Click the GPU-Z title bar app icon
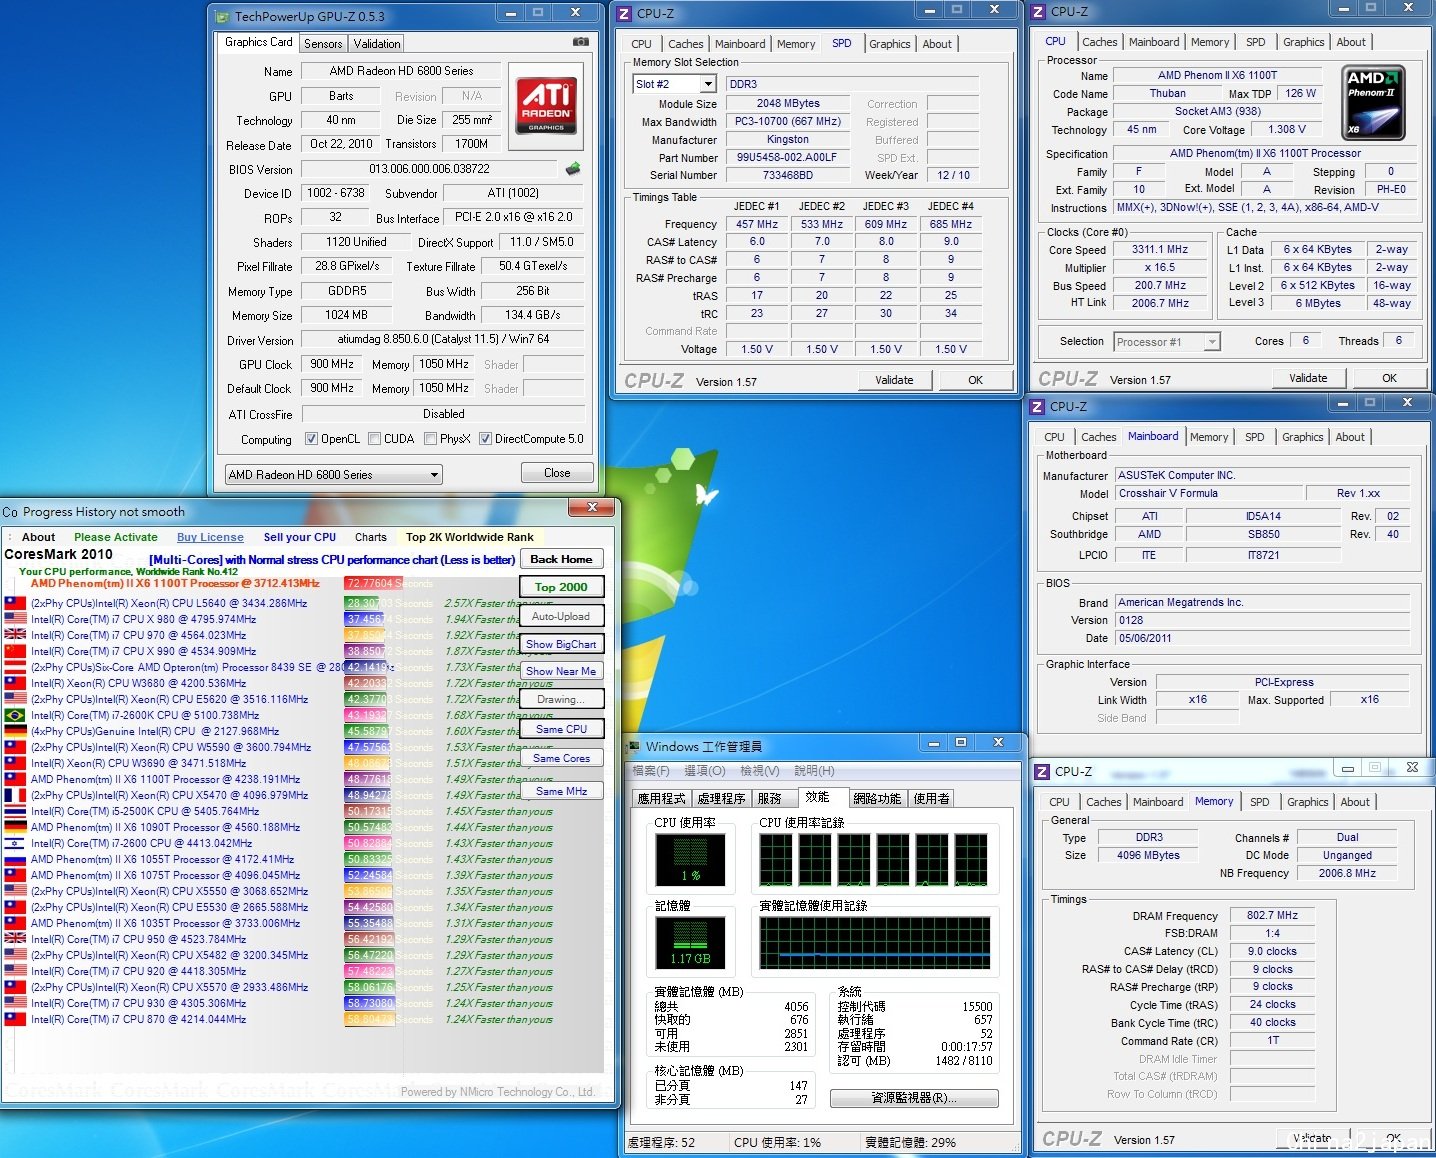Viewport: 1436px width, 1158px height. pos(222,16)
